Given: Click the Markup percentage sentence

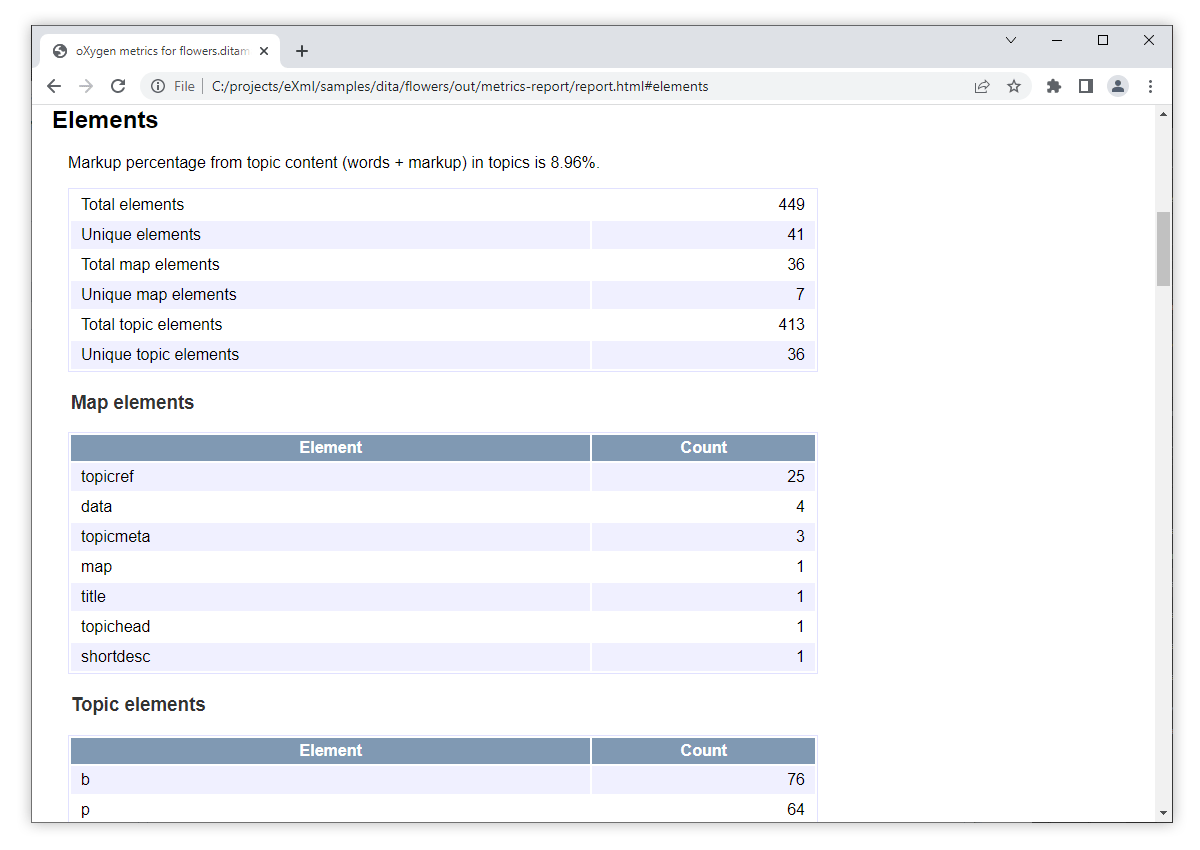Looking at the screenshot, I should [334, 163].
